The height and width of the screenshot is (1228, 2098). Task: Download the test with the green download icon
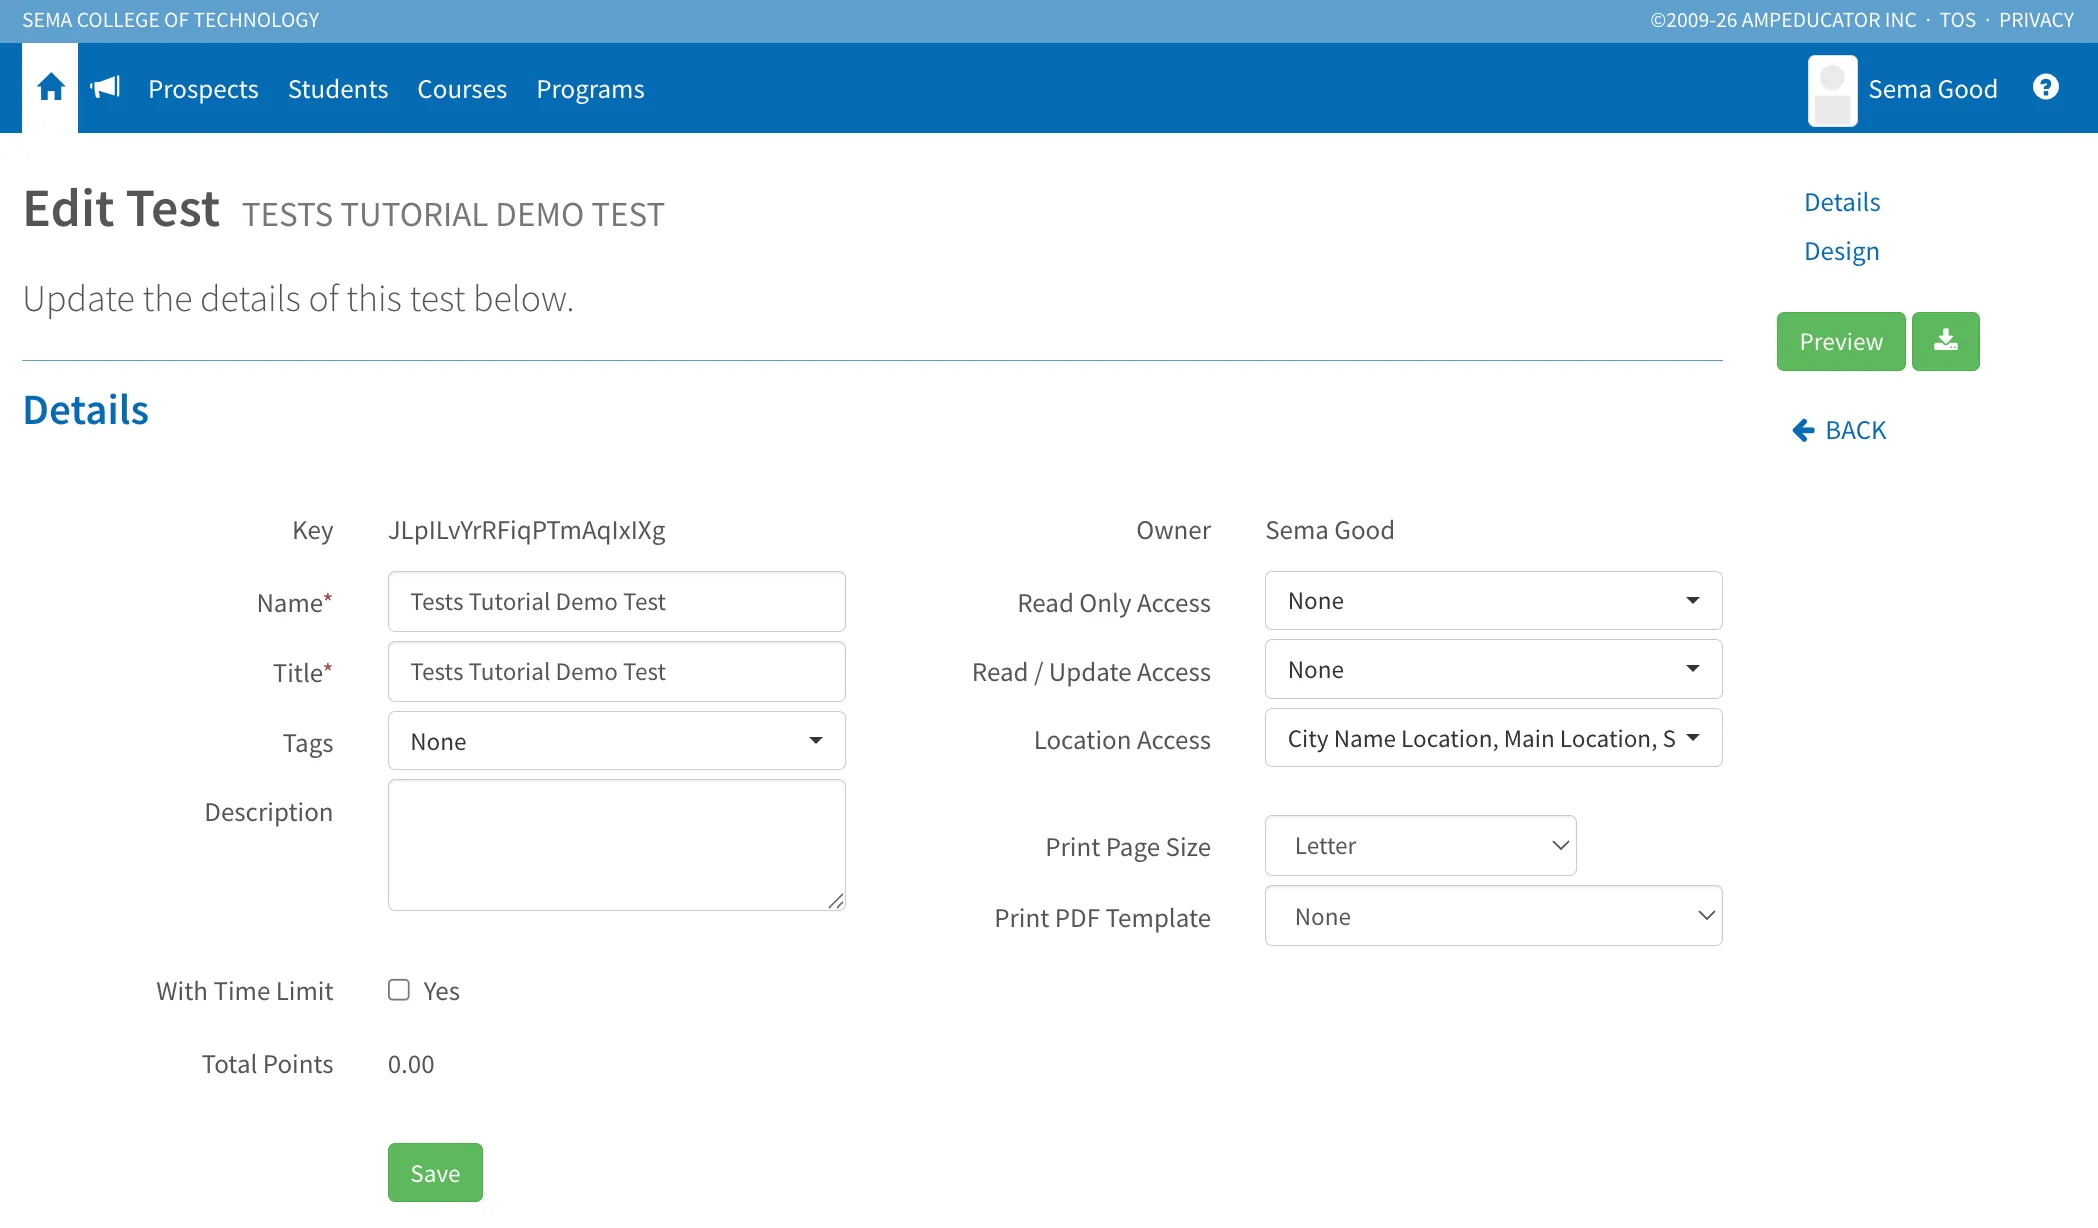click(x=1945, y=341)
